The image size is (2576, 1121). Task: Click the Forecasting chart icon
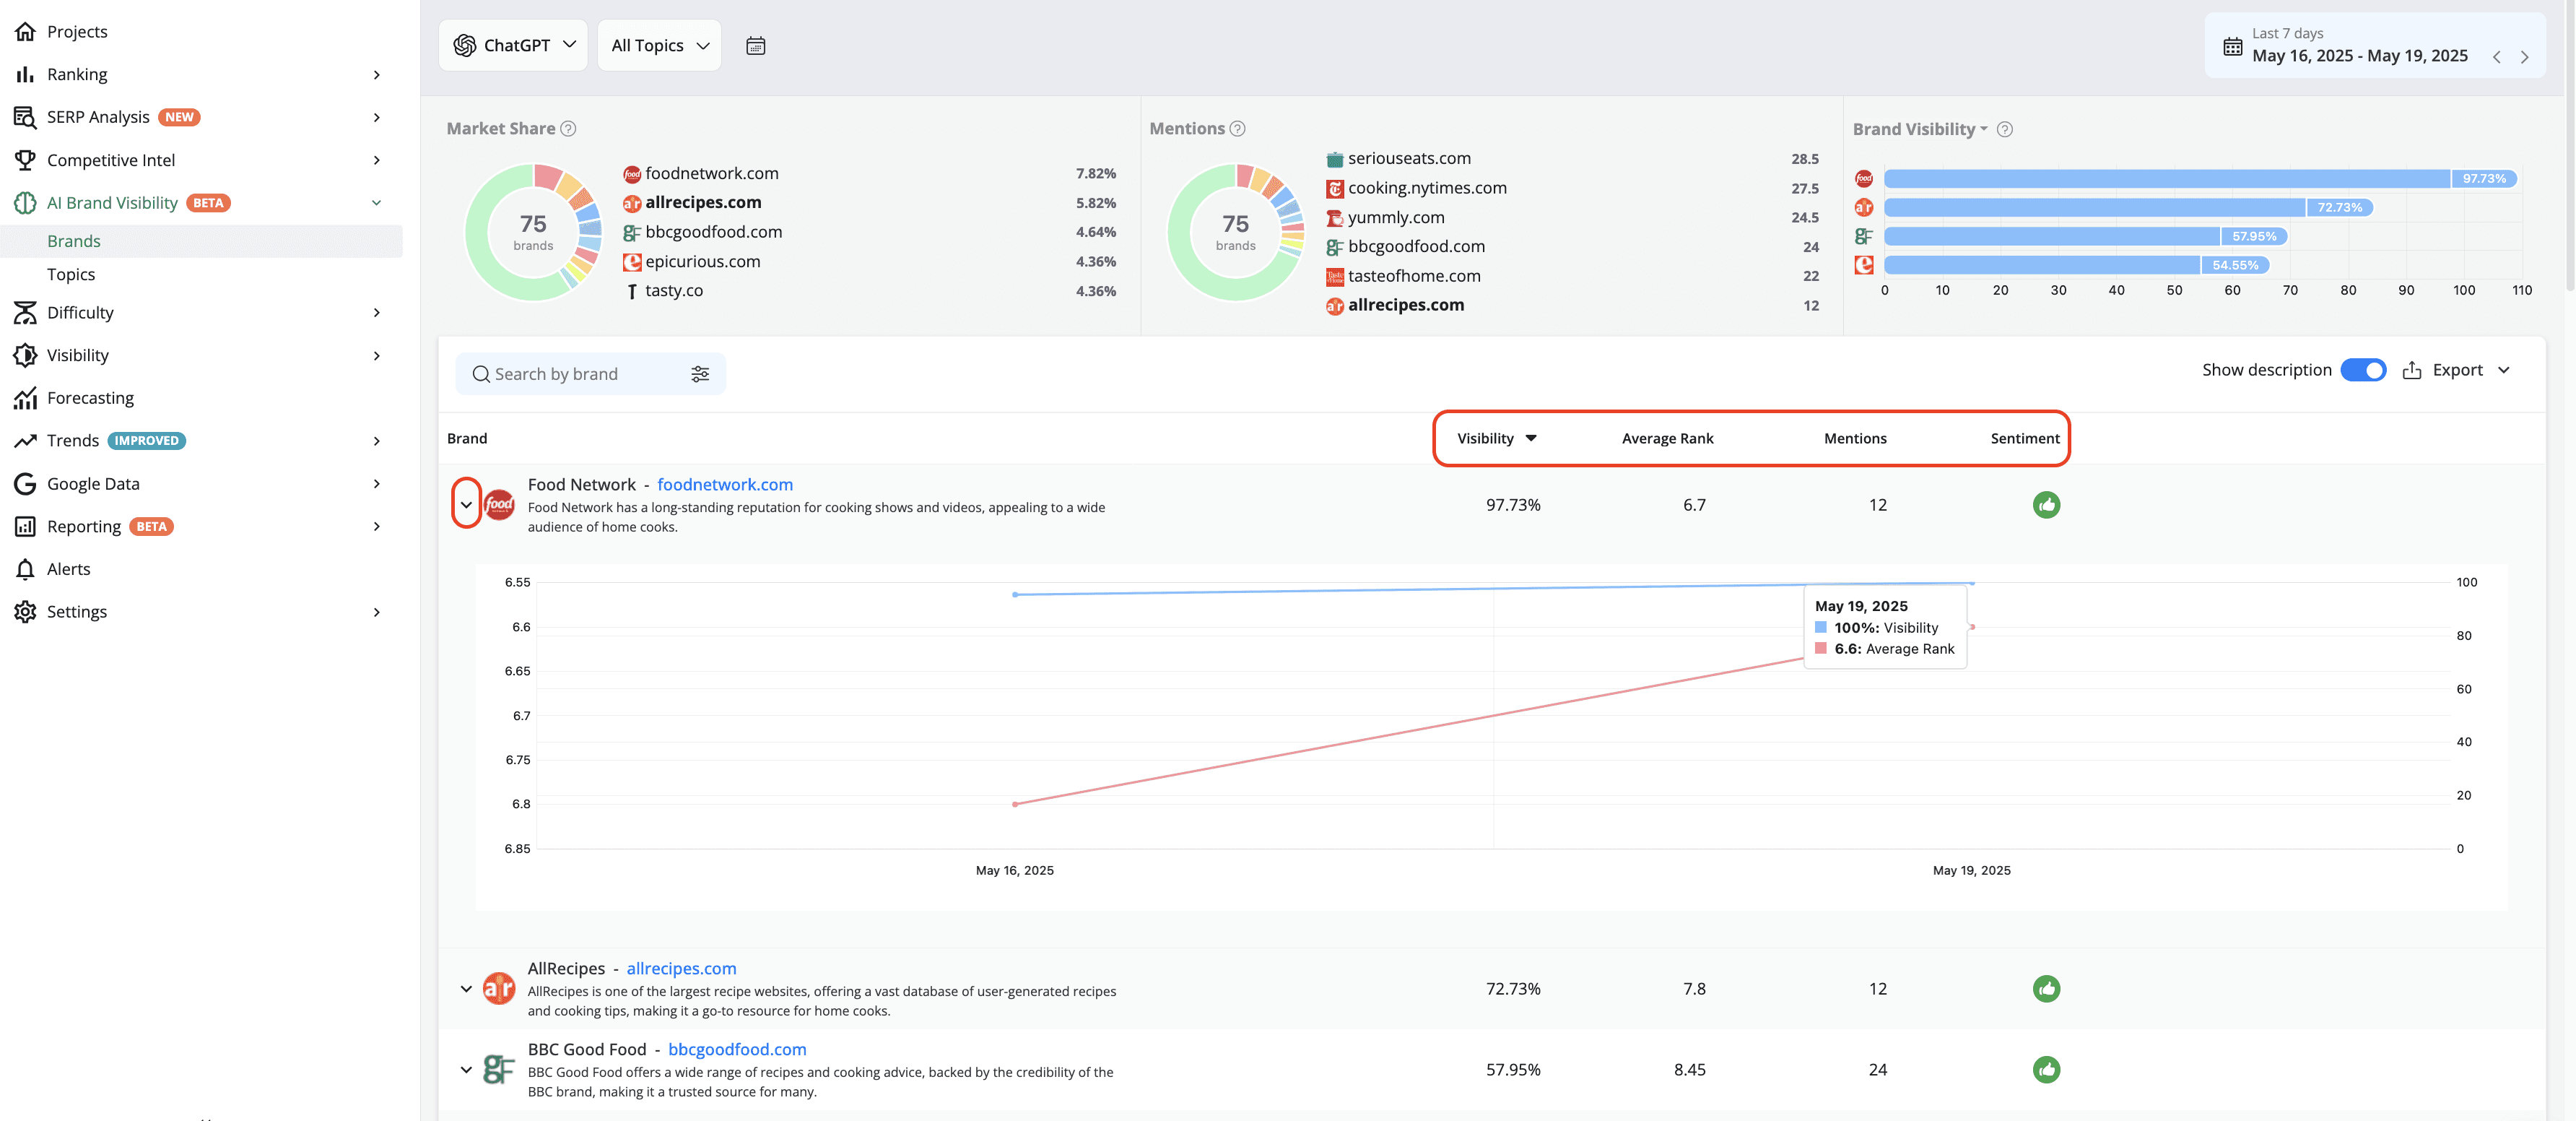coord(25,398)
